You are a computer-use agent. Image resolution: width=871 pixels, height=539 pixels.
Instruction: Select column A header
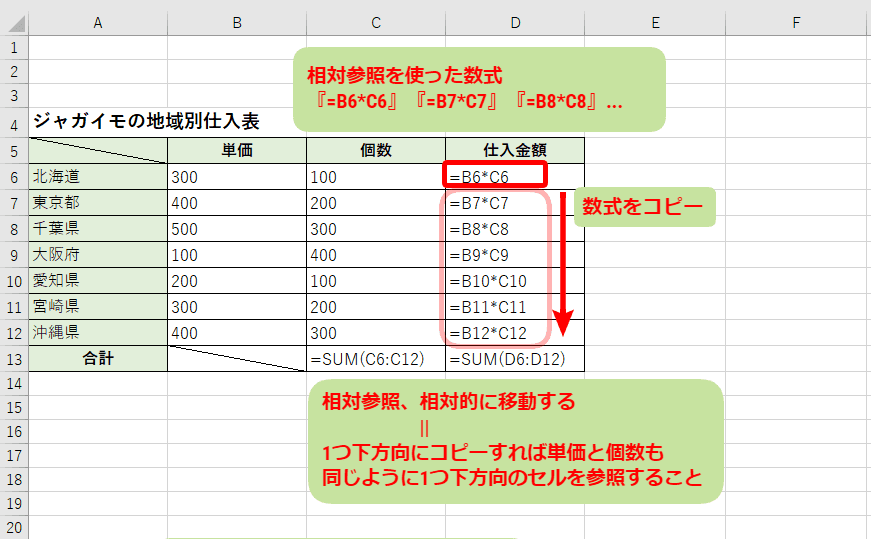(x=98, y=23)
